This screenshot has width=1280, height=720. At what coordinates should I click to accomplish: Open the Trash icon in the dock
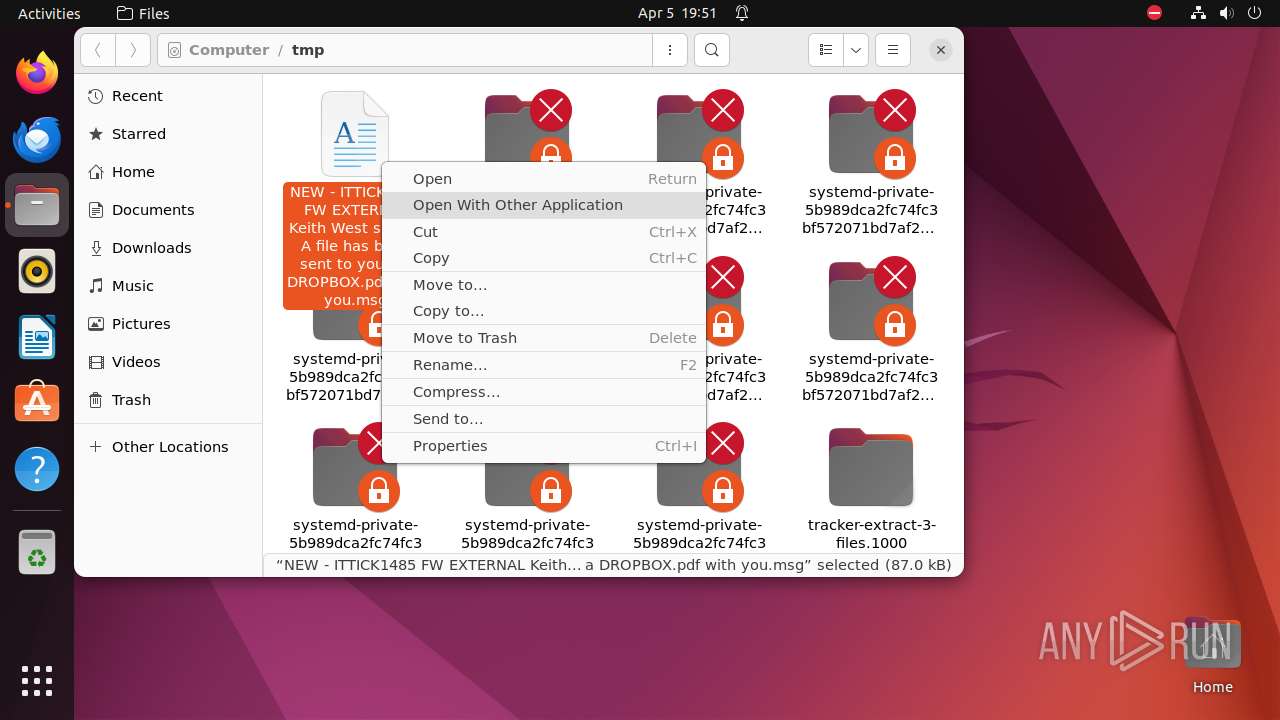pos(37,551)
